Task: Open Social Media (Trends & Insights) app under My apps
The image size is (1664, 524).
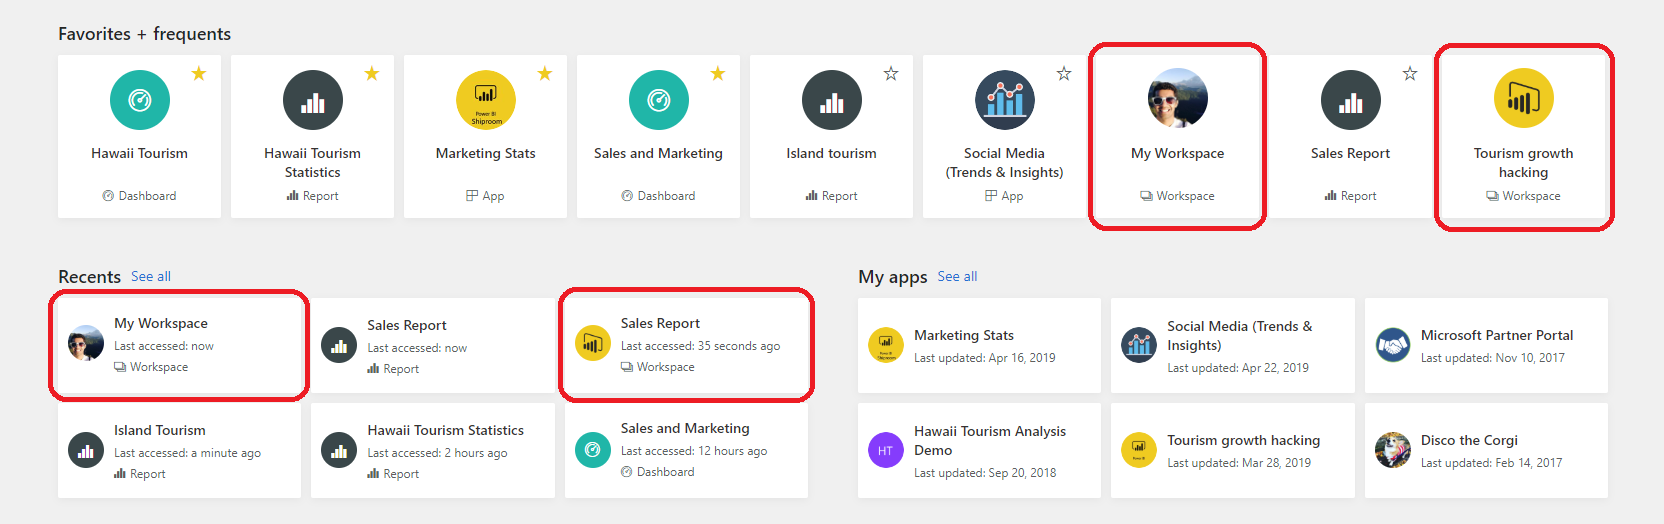Action: (x=1233, y=346)
